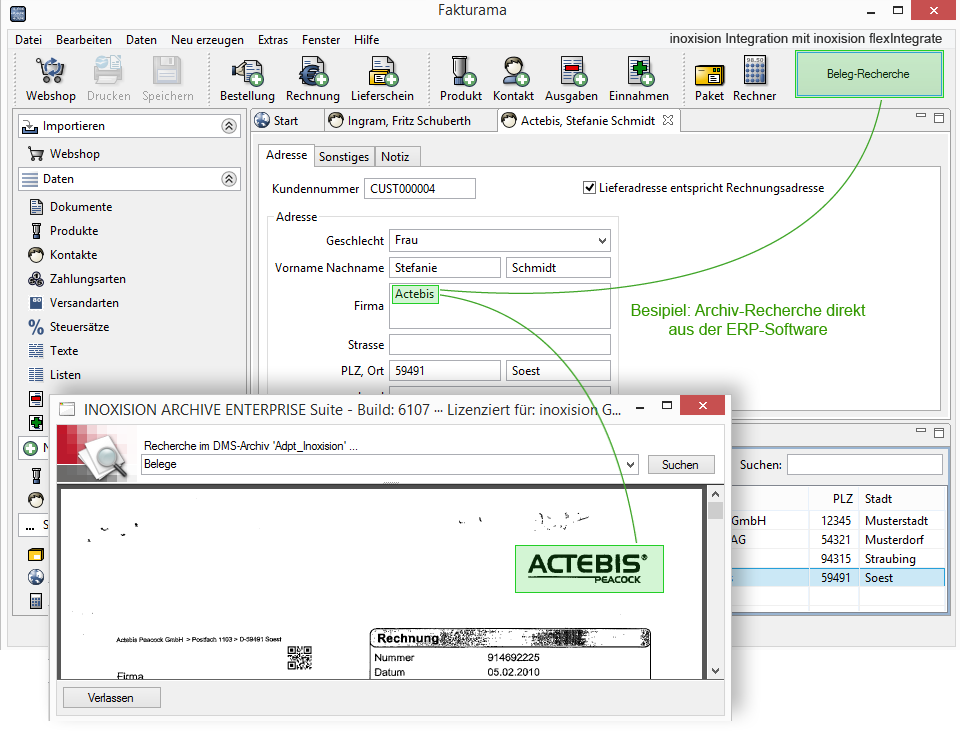Click the Suchen button in archive window

(x=681, y=465)
